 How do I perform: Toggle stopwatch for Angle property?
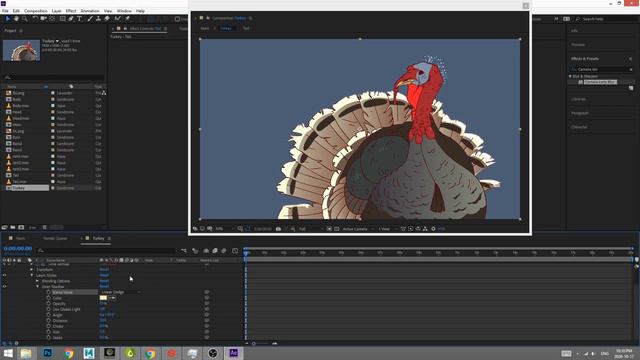coord(49,315)
